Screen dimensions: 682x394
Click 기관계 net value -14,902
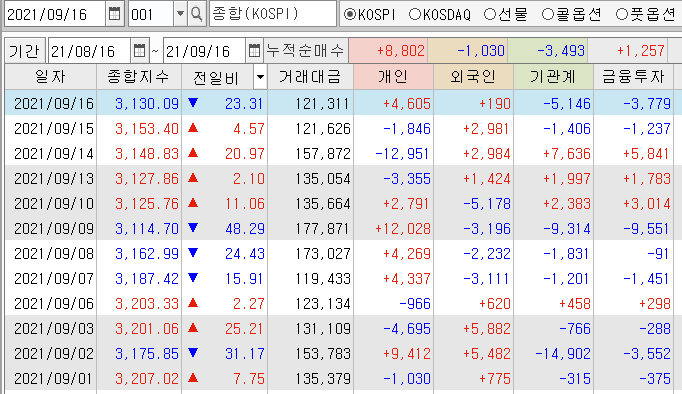point(563,354)
